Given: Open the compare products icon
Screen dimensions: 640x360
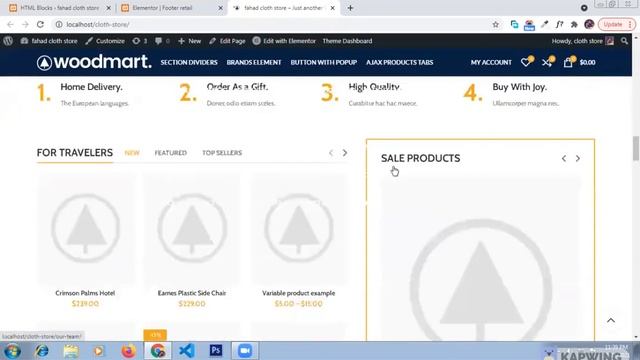Looking at the screenshot, I should [x=547, y=62].
